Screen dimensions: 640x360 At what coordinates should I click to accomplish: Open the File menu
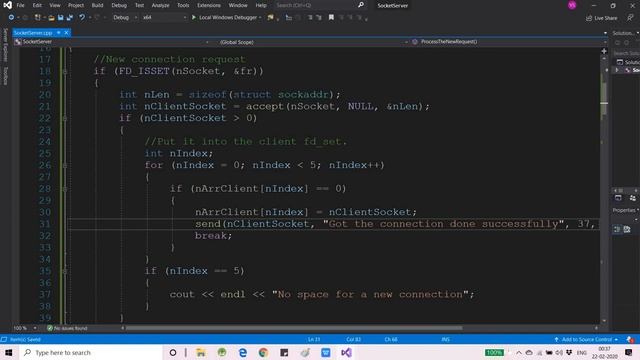(20, 5)
